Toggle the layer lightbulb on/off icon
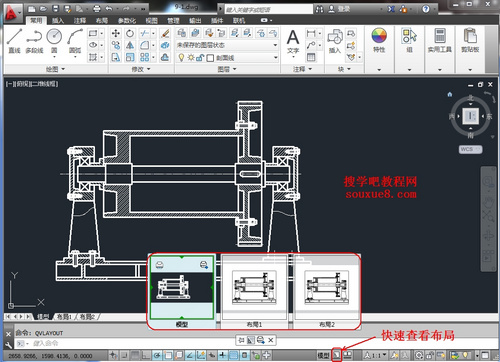The width and height of the screenshot is (500, 362). tap(181, 58)
